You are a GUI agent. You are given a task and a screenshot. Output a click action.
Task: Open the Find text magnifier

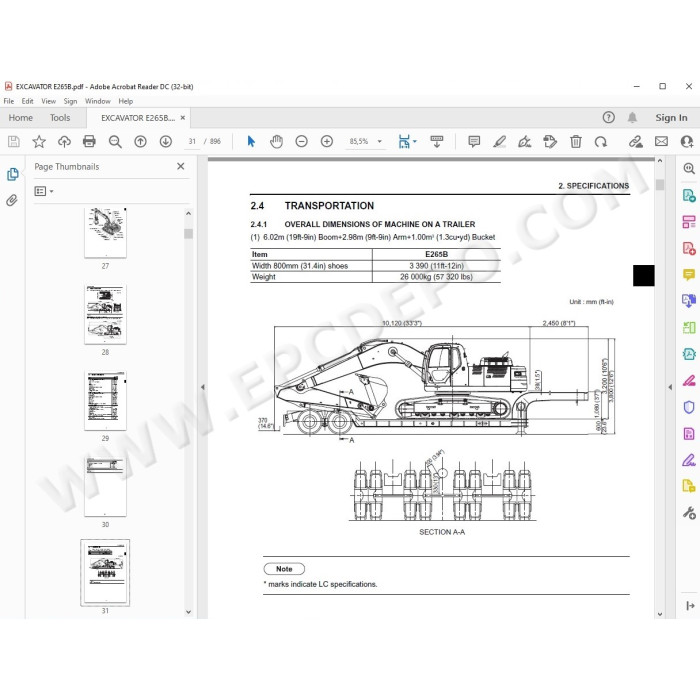coord(115,142)
